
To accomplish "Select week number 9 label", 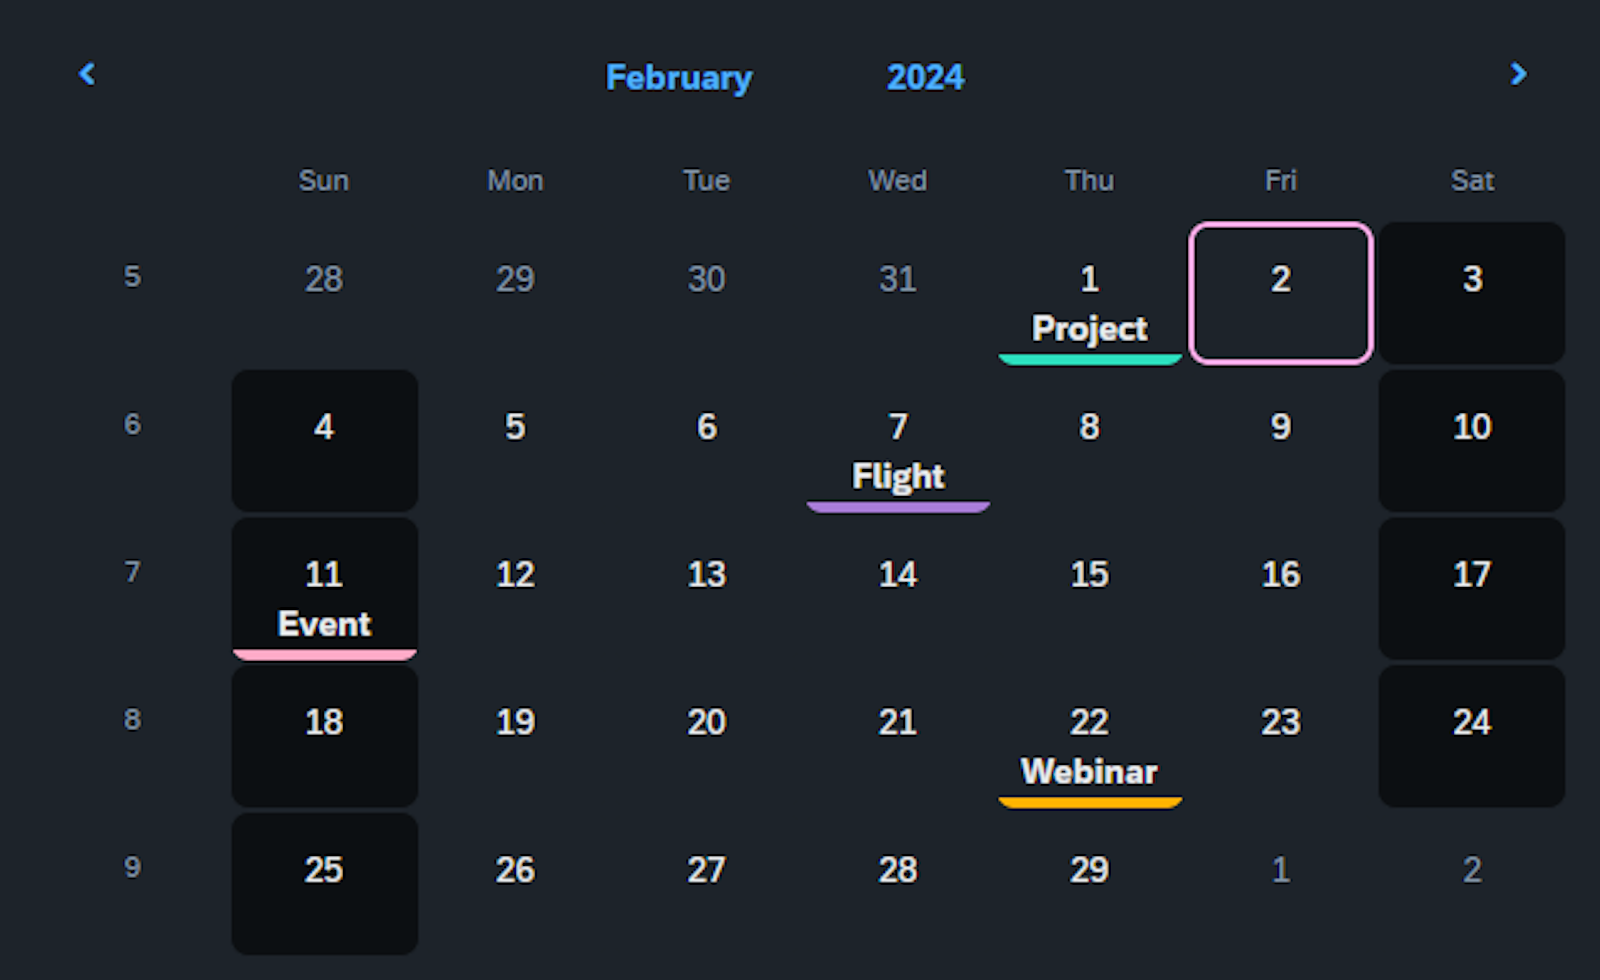I will (132, 868).
